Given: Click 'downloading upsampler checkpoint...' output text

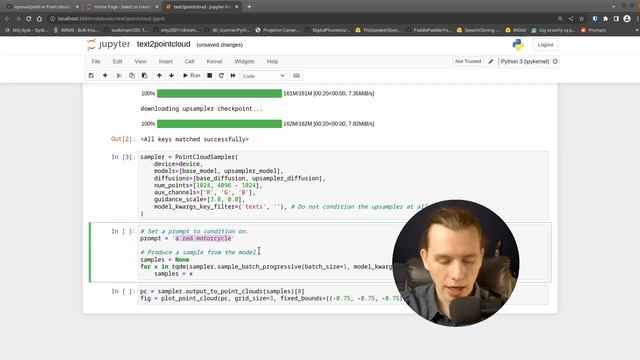Looking at the screenshot, I should tap(202, 109).
